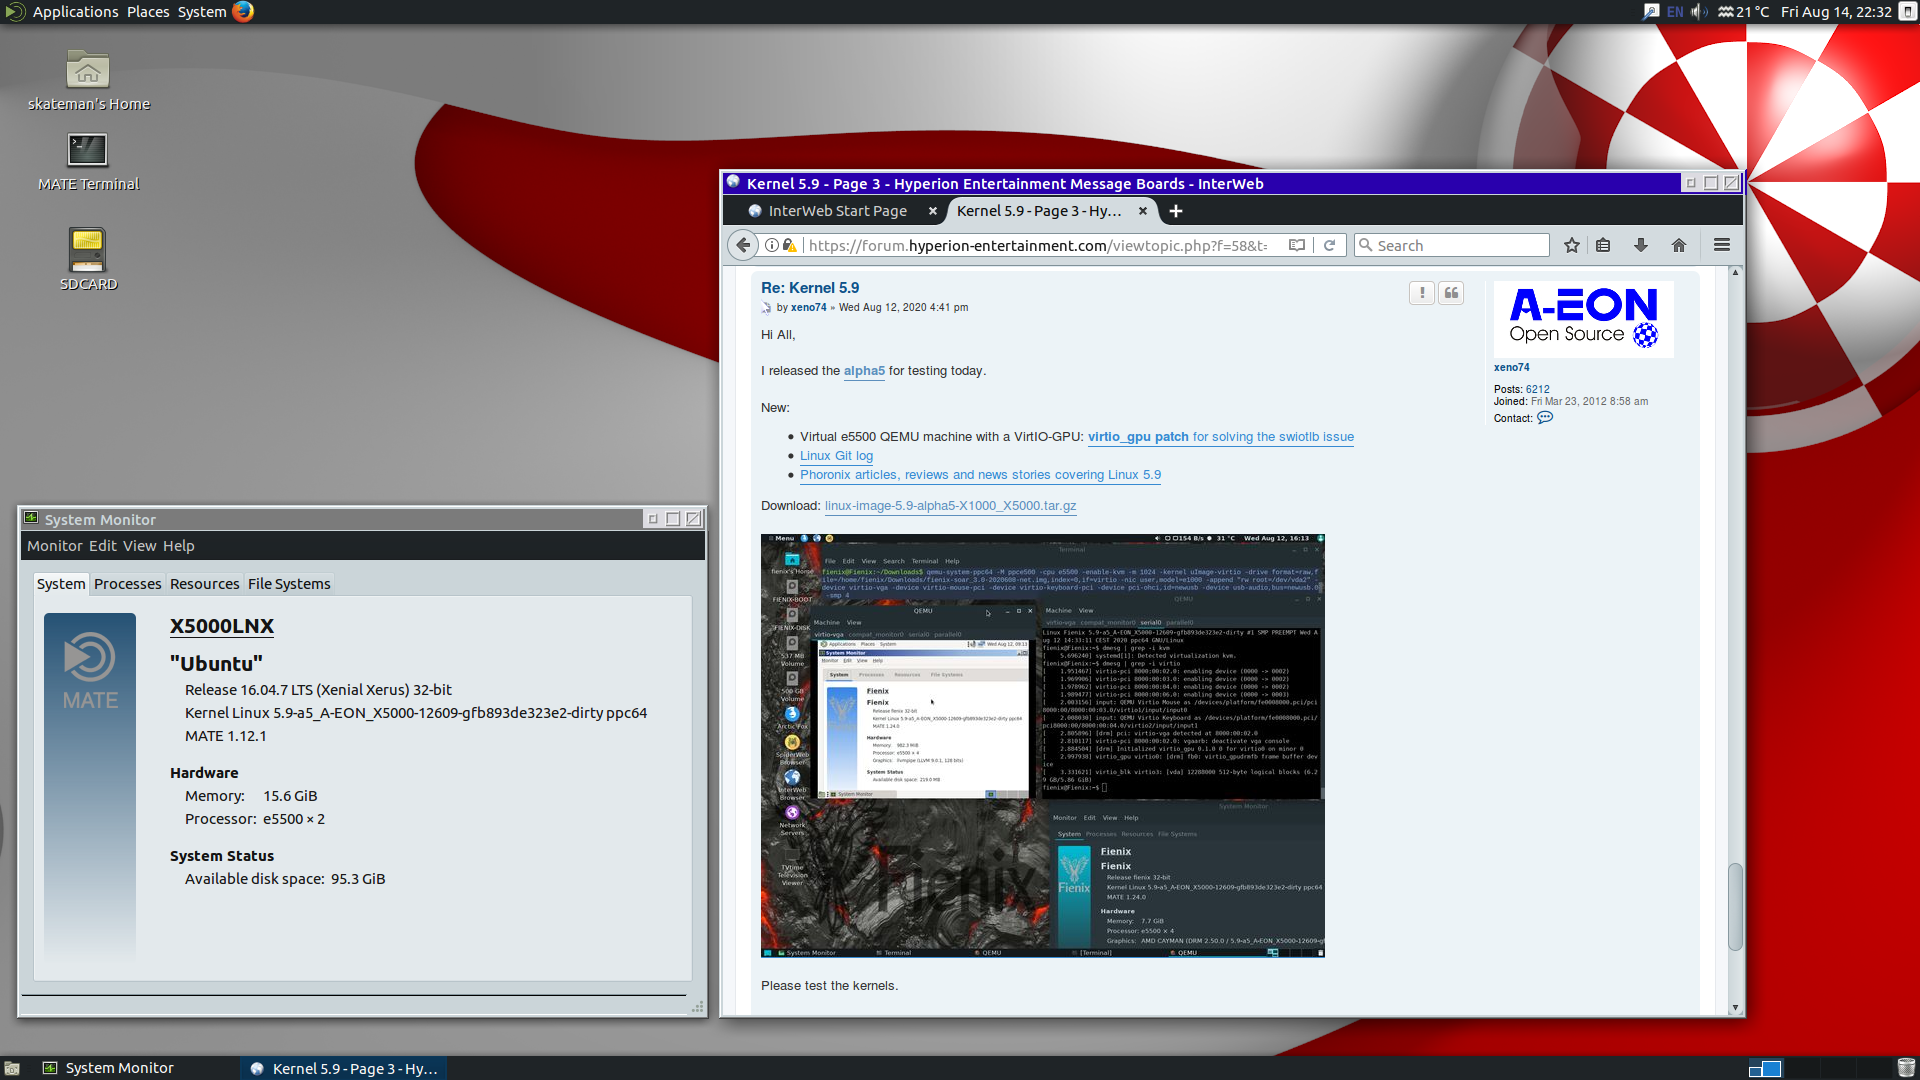1920x1080 pixels.
Task: Open skateman's Home desktop folder icon
Action: (x=88, y=70)
